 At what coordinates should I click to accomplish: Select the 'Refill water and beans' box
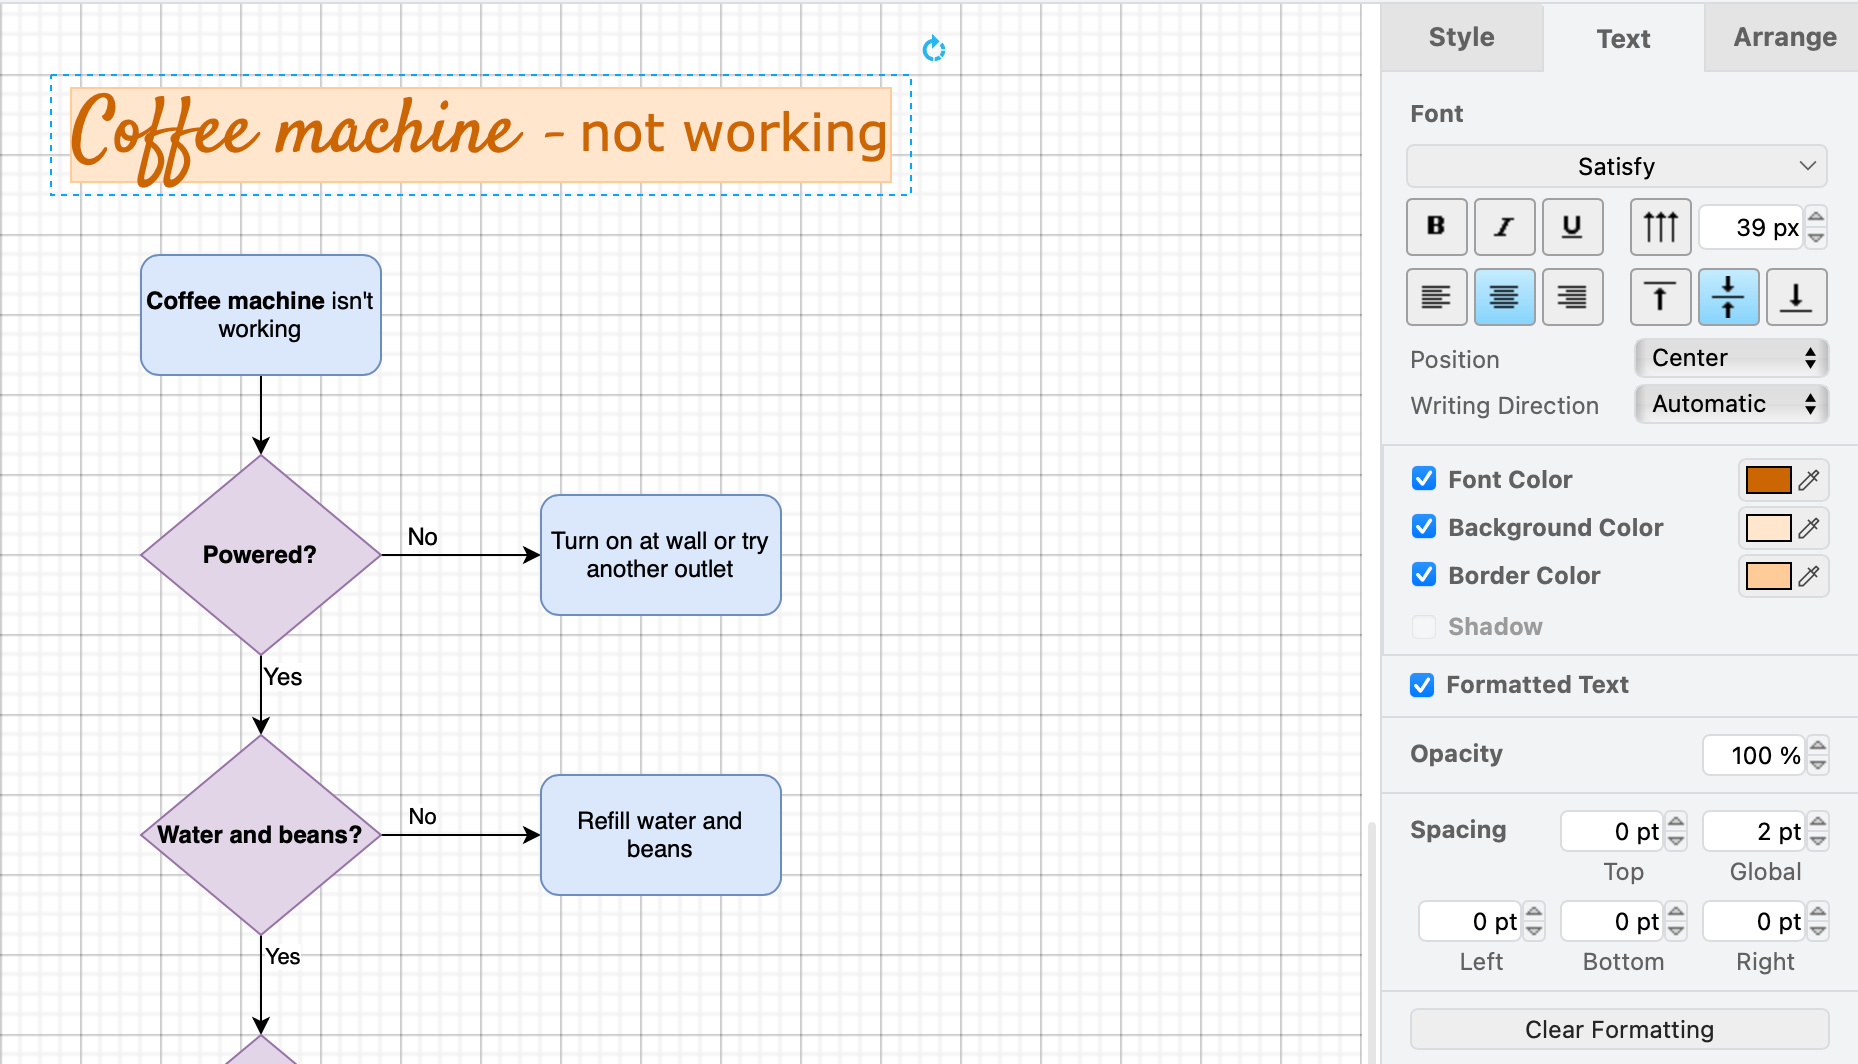660,835
